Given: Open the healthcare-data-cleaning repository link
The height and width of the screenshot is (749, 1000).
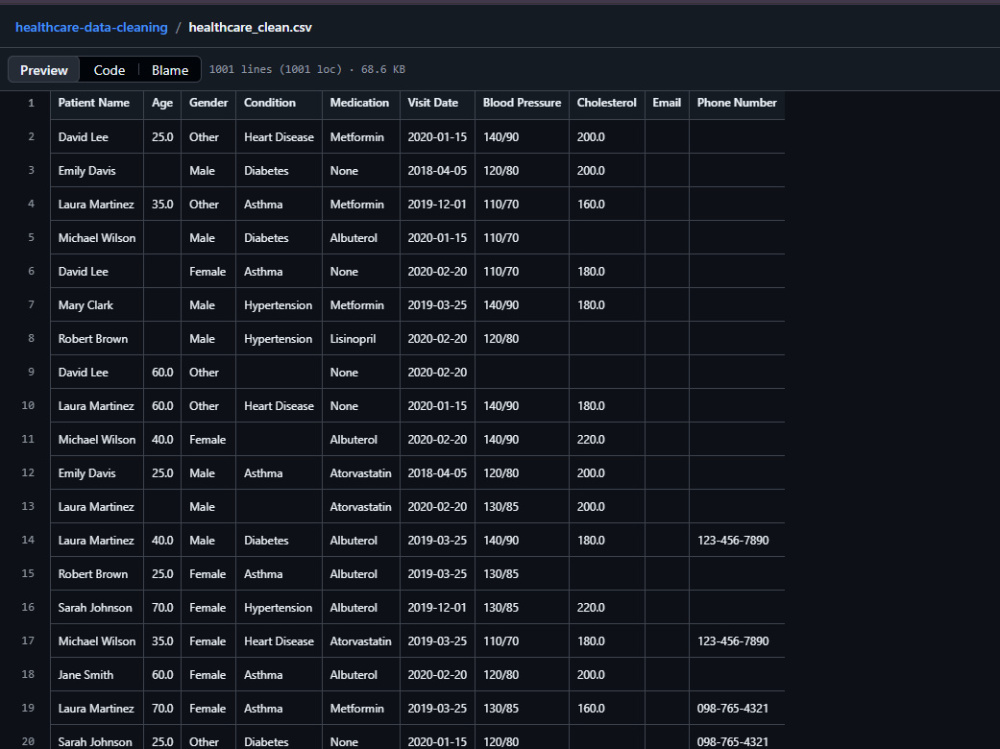Looking at the screenshot, I should [91, 27].
